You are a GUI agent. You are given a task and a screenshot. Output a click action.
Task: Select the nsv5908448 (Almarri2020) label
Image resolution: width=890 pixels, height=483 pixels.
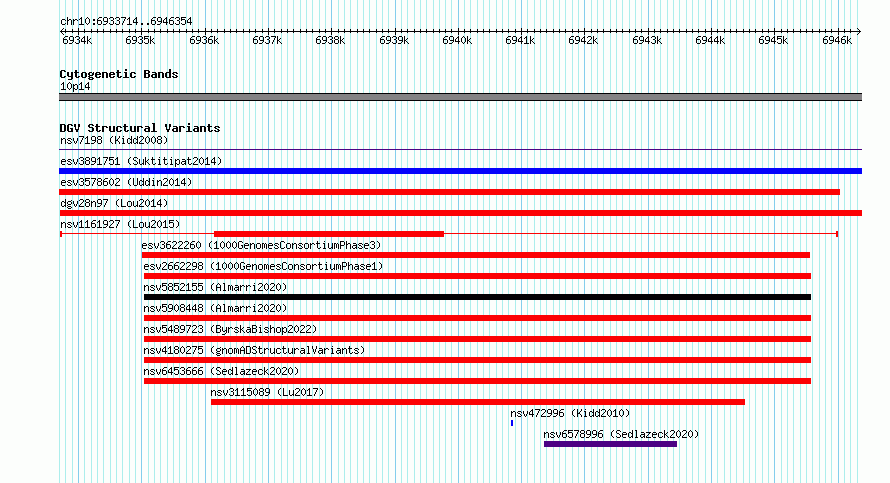click(215, 308)
